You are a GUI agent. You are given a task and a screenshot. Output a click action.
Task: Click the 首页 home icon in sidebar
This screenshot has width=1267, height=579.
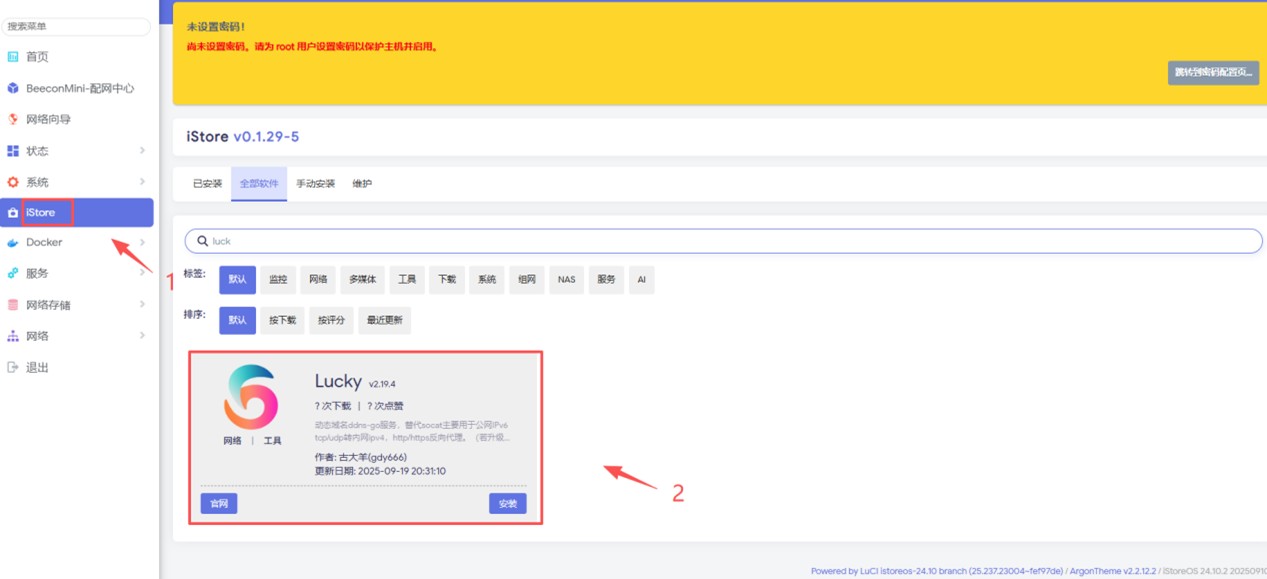coord(13,57)
